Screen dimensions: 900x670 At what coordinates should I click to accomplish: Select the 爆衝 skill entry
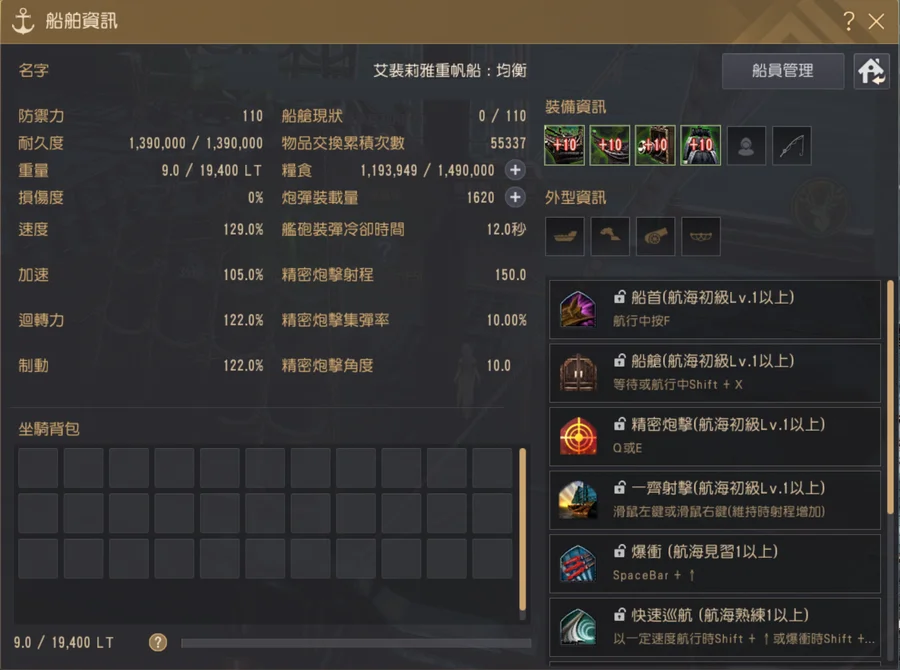click(715, 563)
